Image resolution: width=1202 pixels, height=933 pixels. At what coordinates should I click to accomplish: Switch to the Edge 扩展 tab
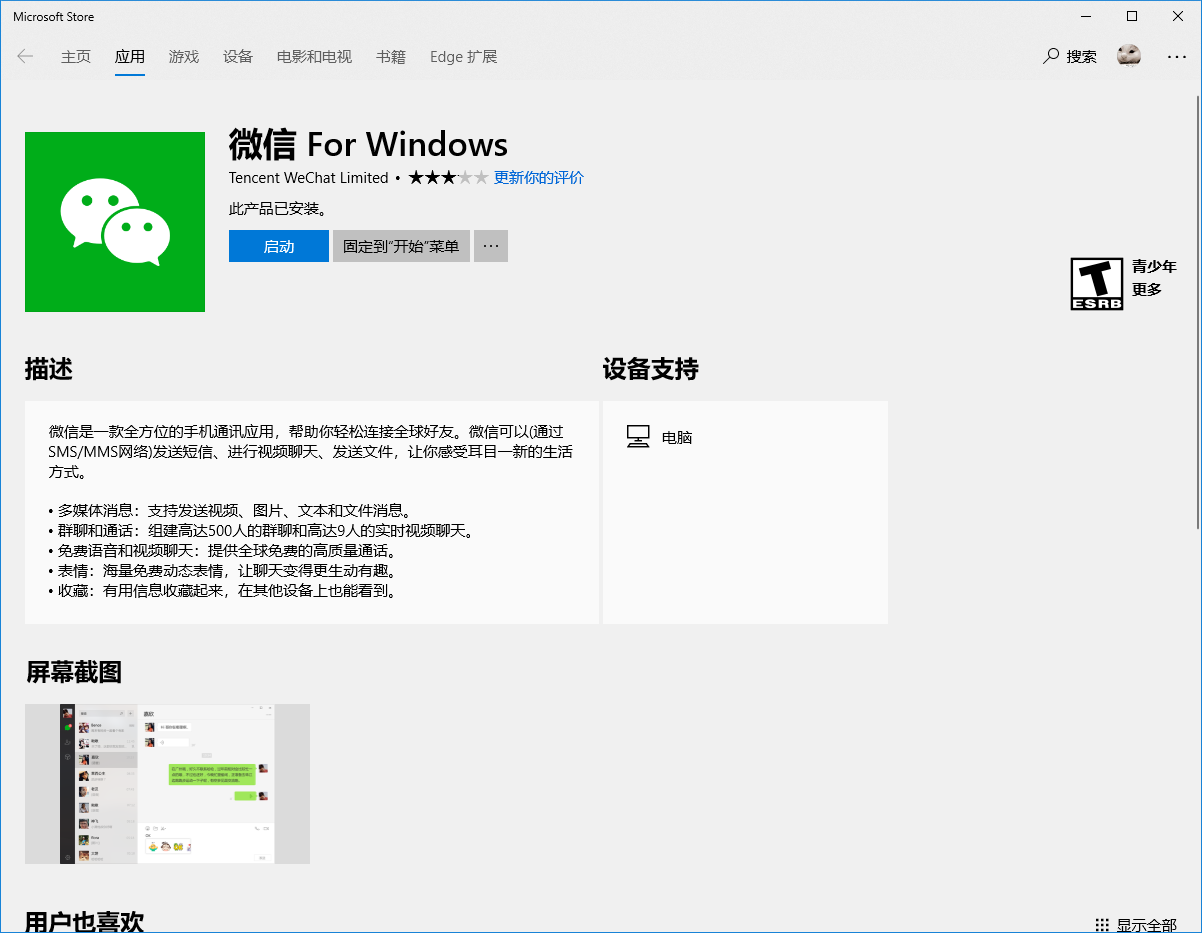click(463, 57)
